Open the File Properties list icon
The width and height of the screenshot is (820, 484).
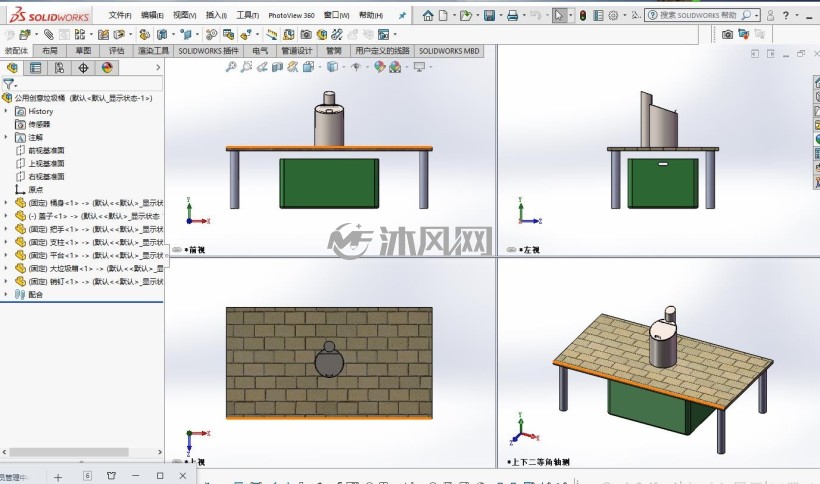pos(598,16)
